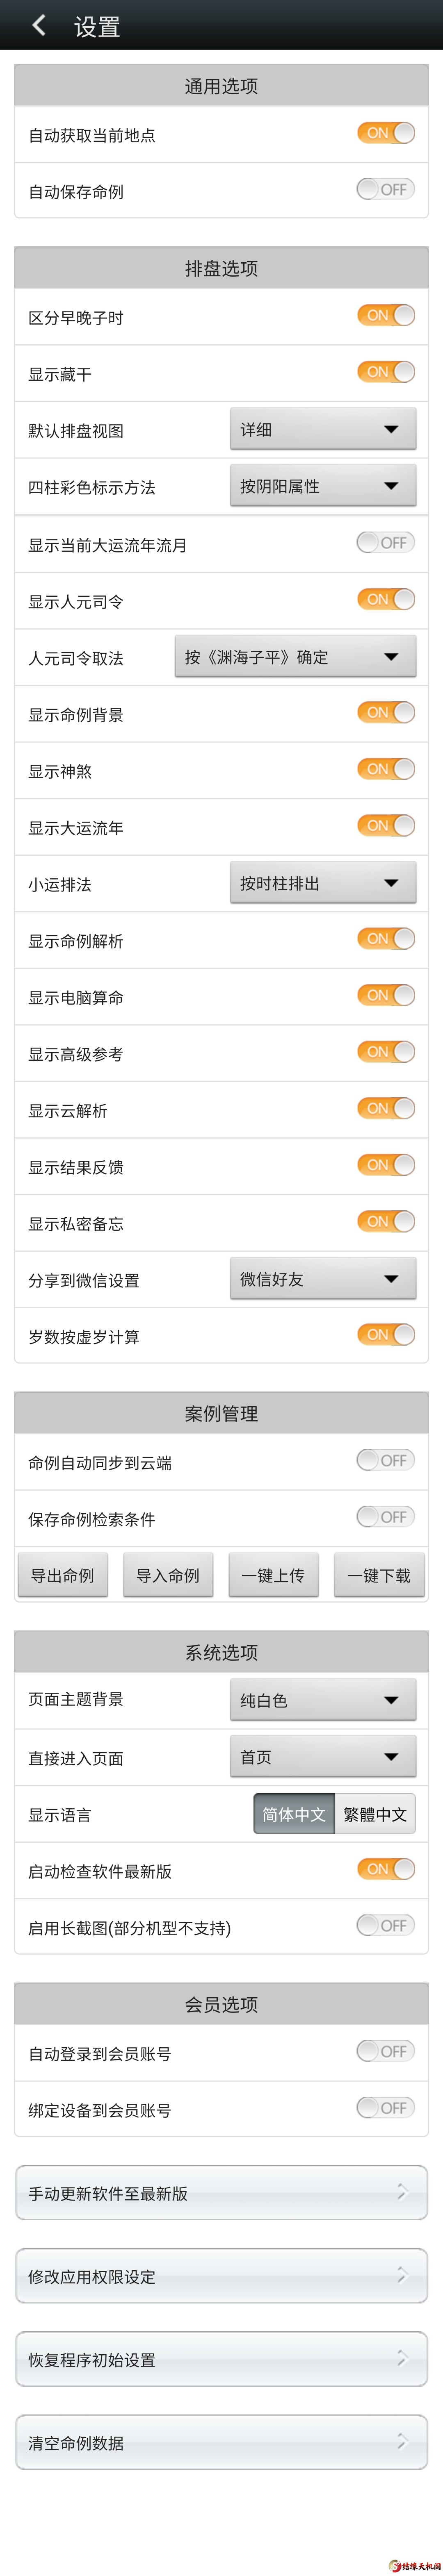
Task: Expand 四柱彩色标示方法 dropdown
Action: click(322, 486)
